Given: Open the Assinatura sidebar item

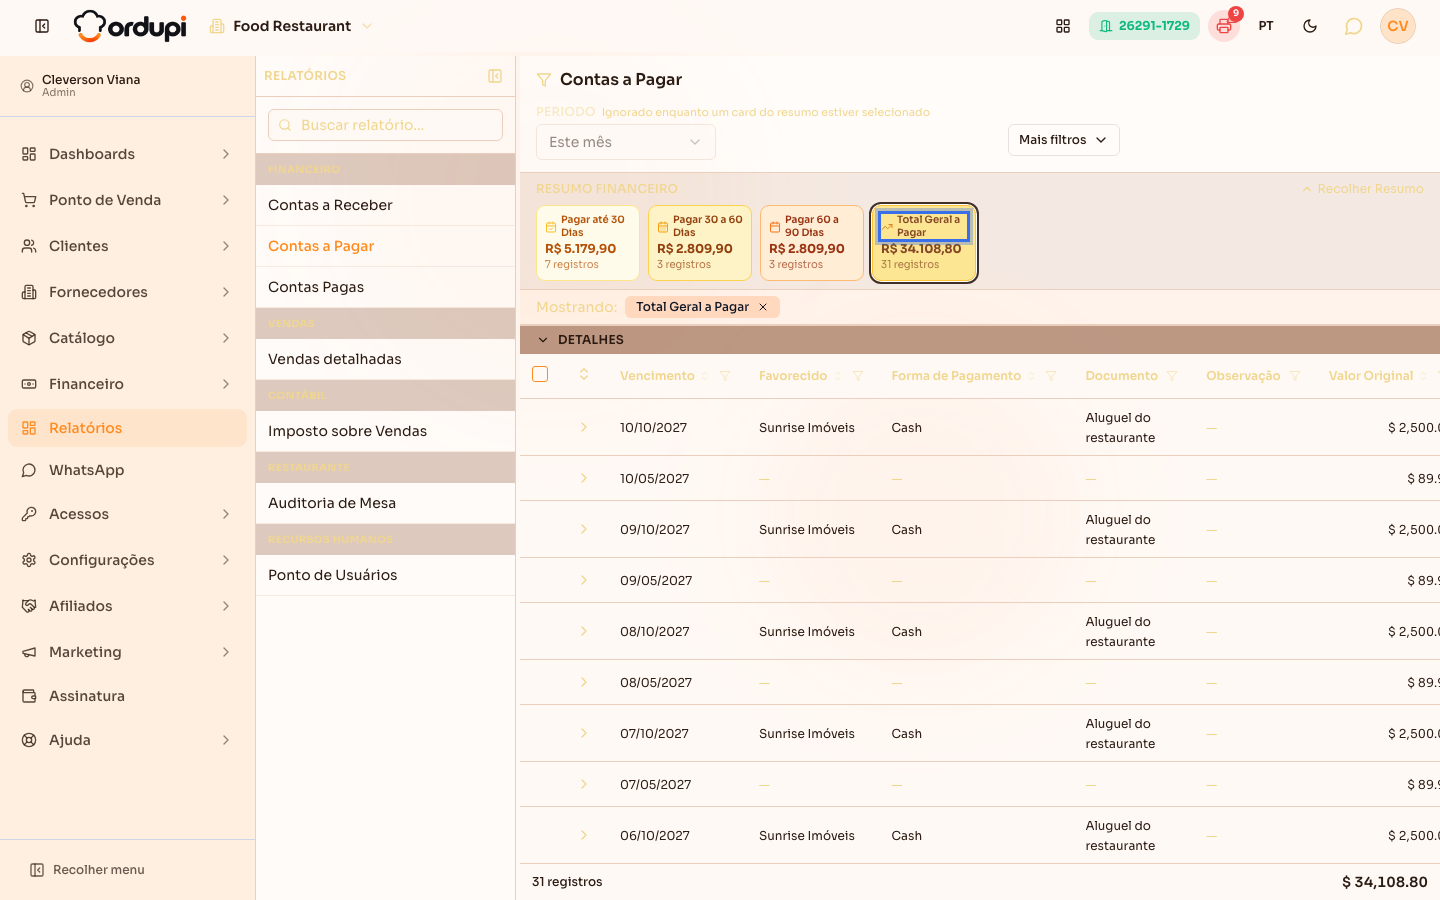Looking at the screenshot, I should (x=127, y=696).
